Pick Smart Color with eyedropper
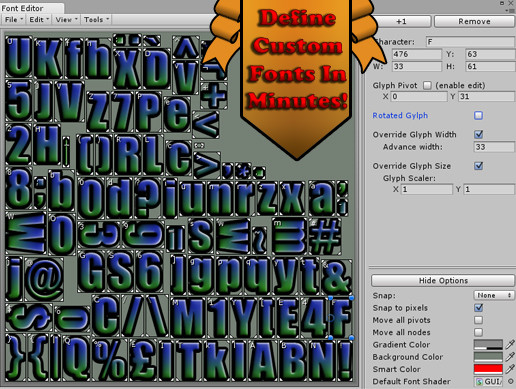The image size is (516, 389). pyautogui.click(x=510, y=369)
